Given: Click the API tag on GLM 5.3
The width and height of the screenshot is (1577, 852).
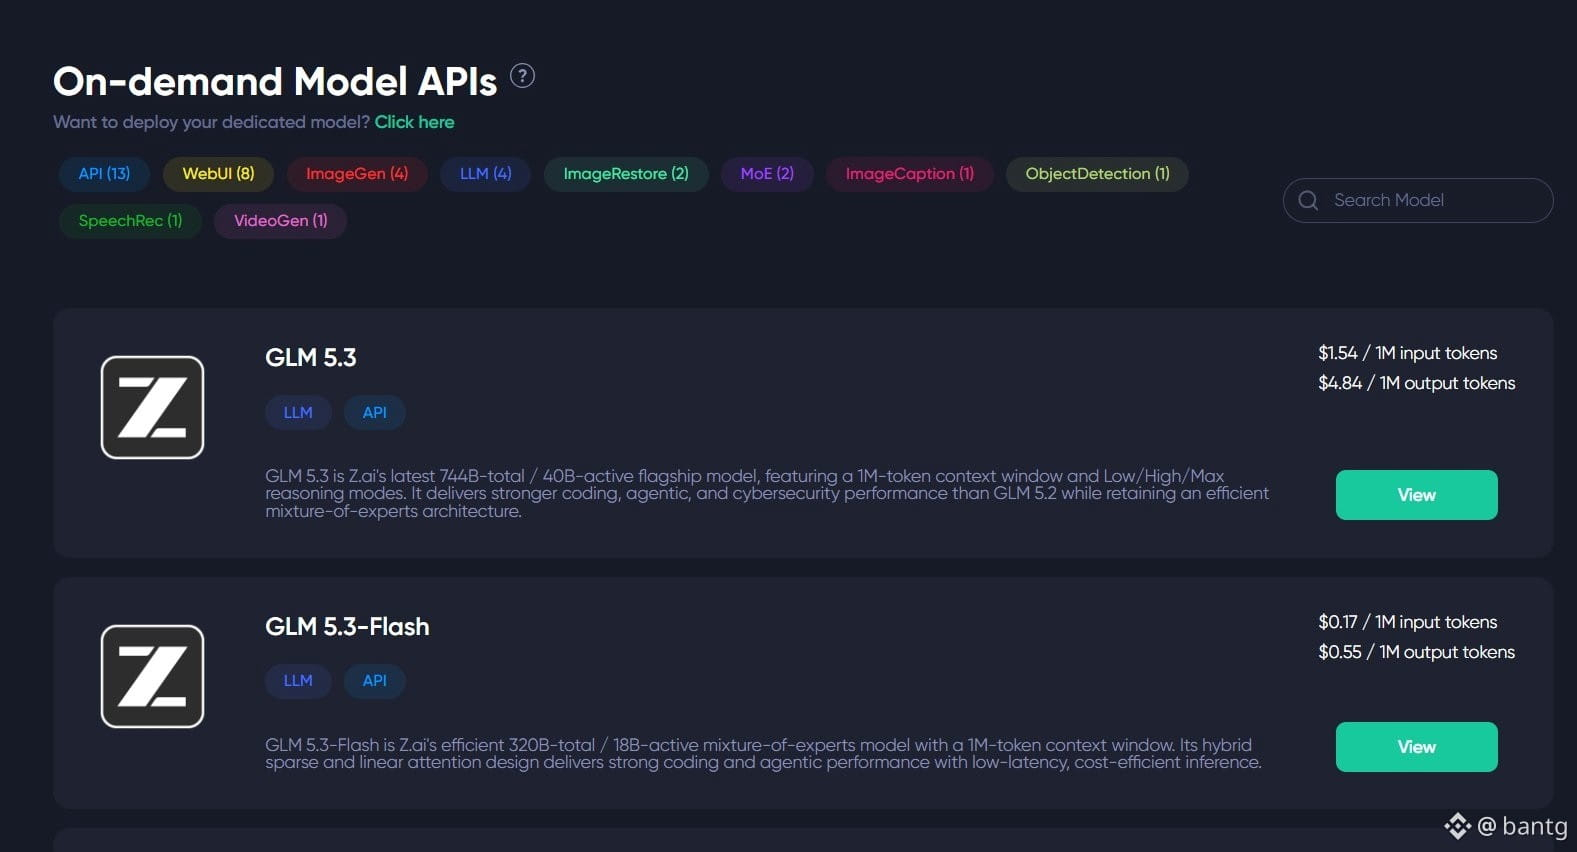Looking at the screenshot, I should pos(374,412).
